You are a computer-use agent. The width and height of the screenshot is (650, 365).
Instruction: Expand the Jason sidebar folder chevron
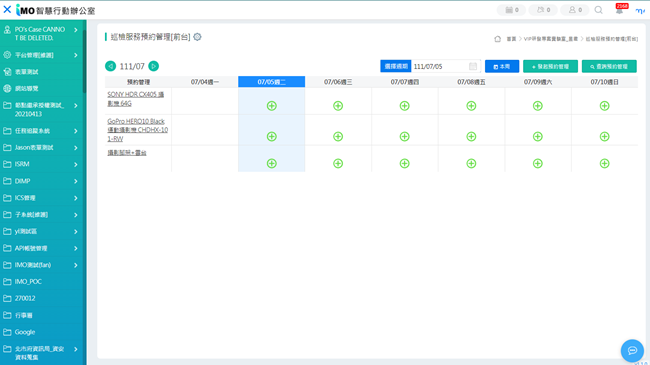76,148
